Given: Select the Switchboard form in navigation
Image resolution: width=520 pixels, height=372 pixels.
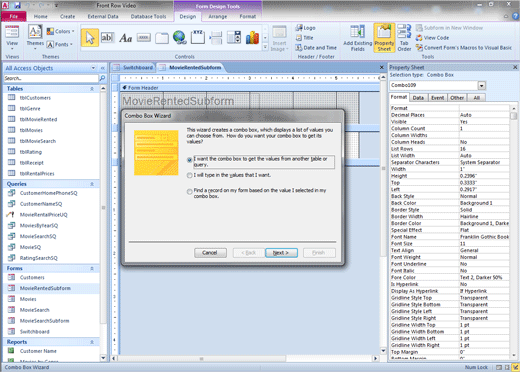Looking at the screenshot, I should 34,332.
